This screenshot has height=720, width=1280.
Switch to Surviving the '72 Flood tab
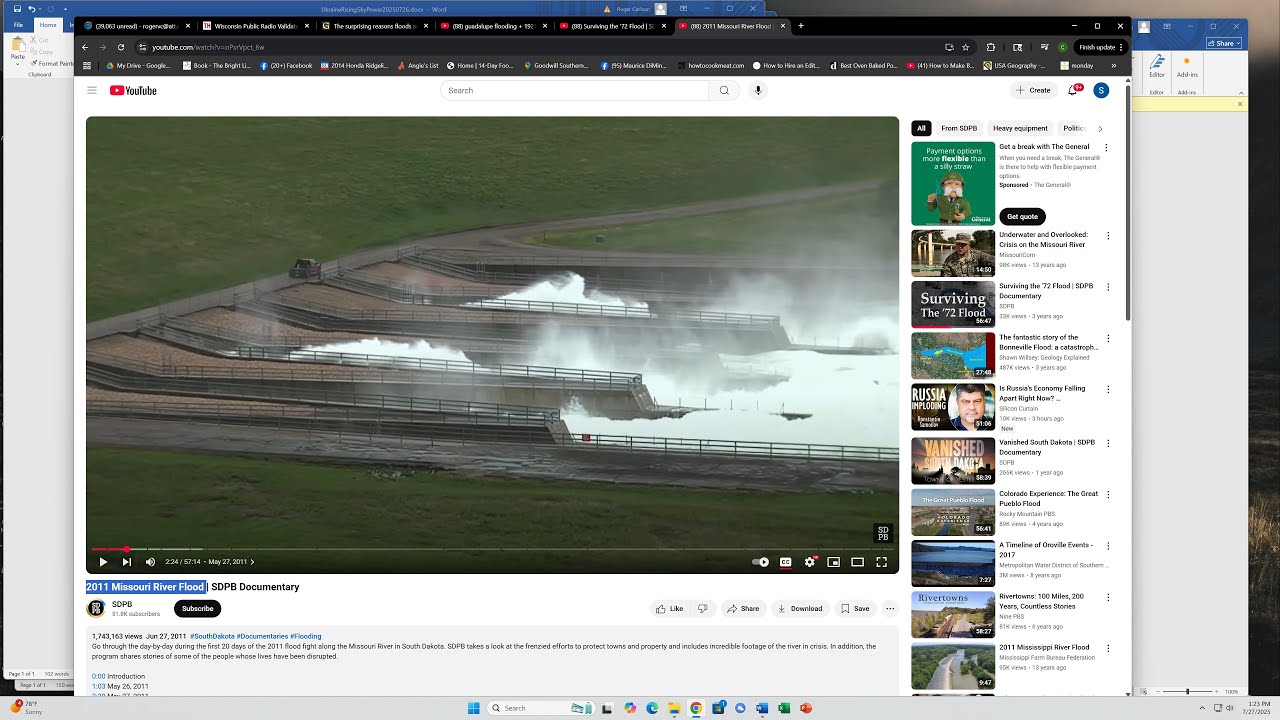pyautogui.click(x=612, y=26)
